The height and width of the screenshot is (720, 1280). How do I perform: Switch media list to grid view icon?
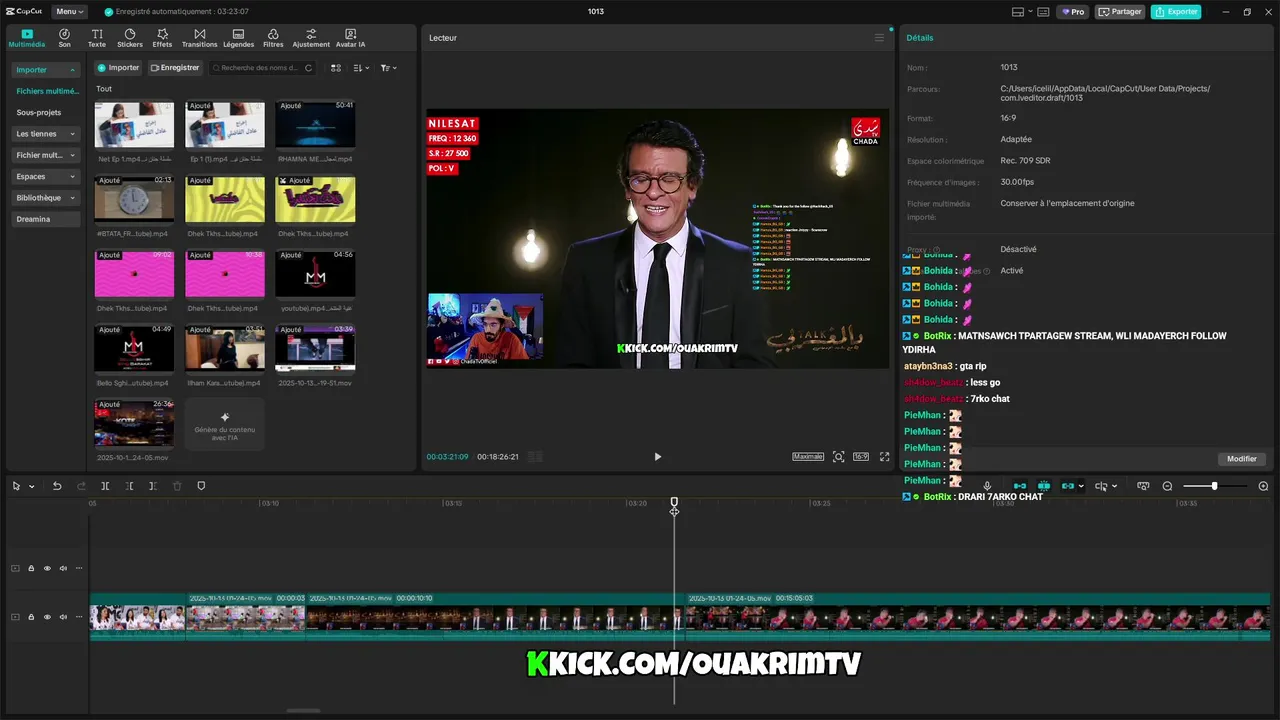pos(336,68)
